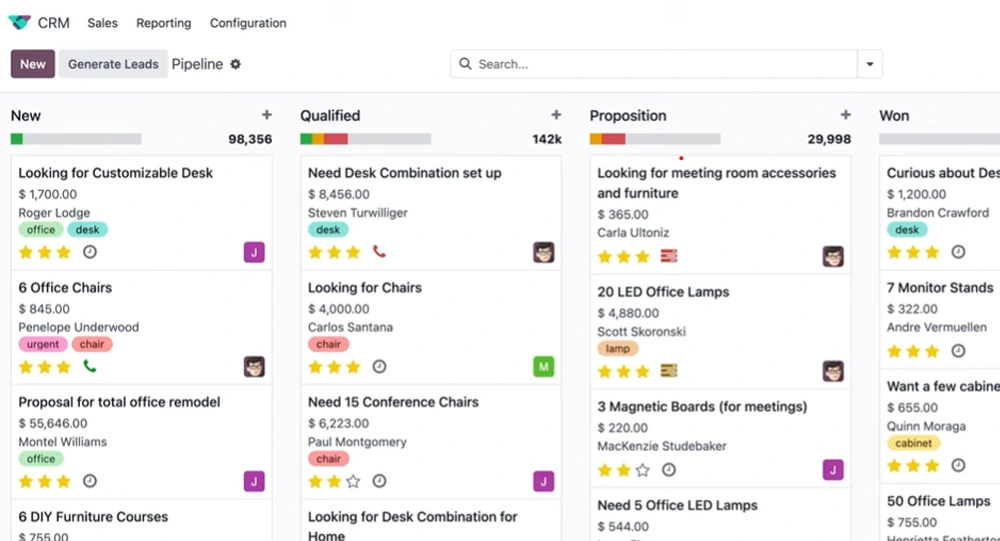Viewport: 1000px width, 541px height.
Task: Toggle second star on 20 LED Office Lamps
Action: point(624,371)
